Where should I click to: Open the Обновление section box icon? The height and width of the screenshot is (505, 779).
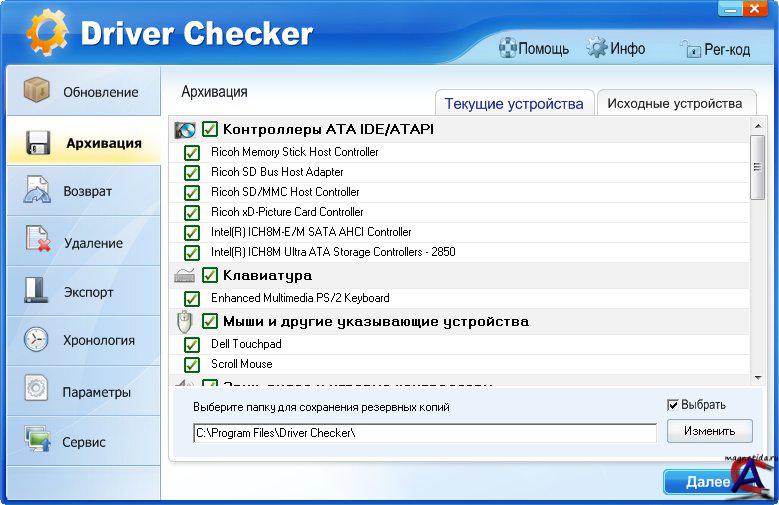point(37,91)
